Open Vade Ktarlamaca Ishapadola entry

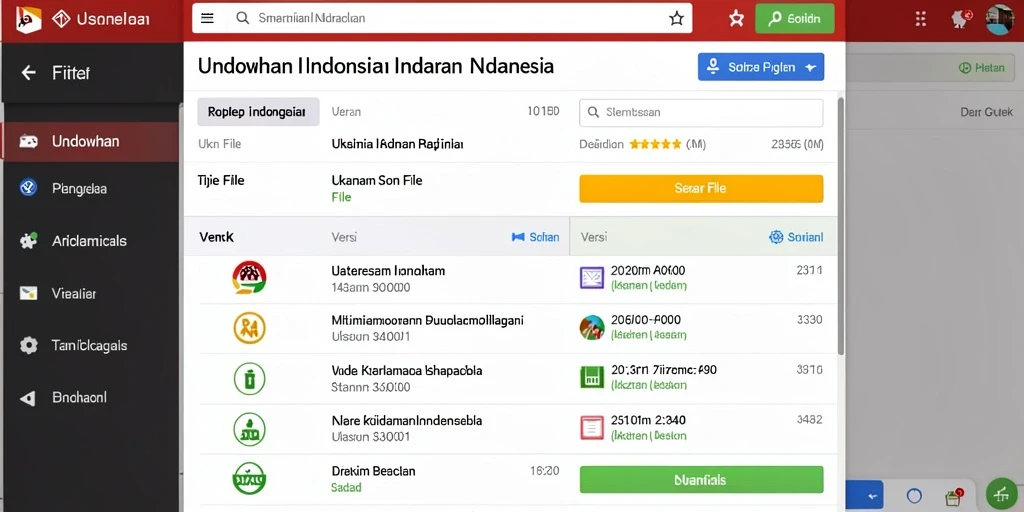(407, 371)
